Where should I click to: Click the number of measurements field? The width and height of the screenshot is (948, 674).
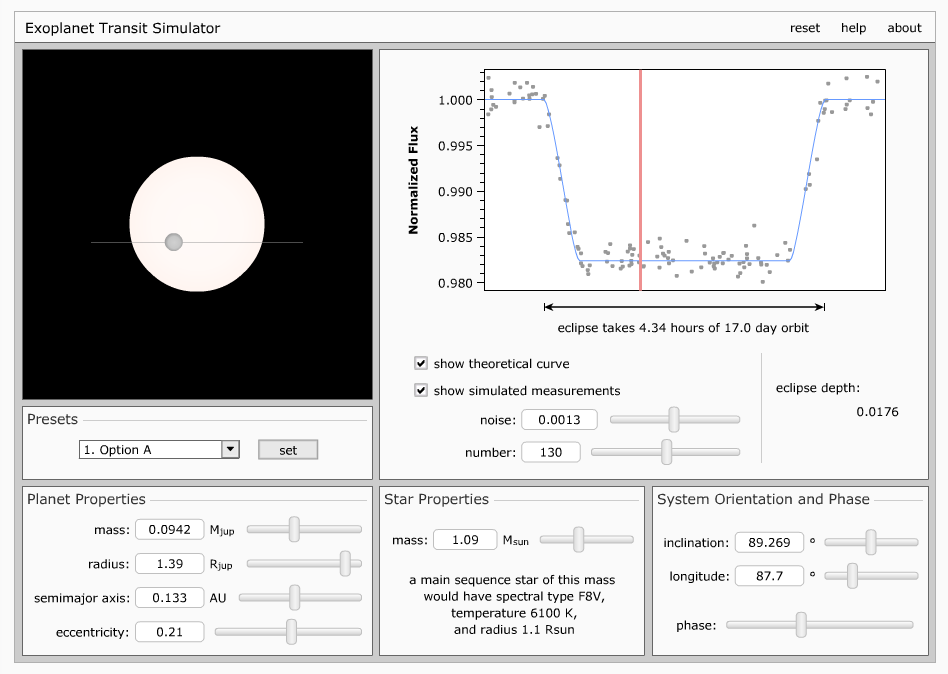click(x=549, y=453)
